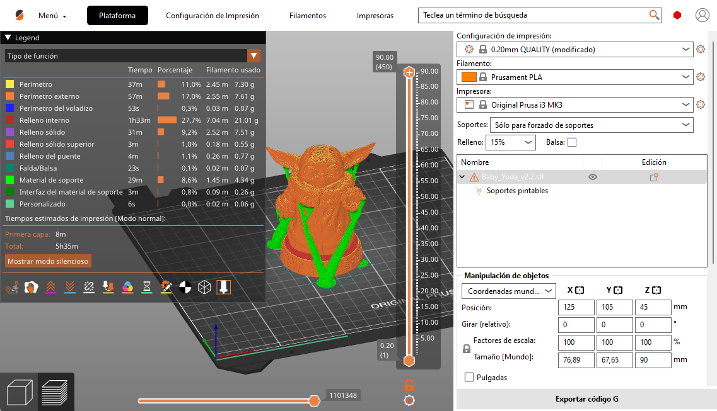Open the Filamentos tab
Screen dimensions: 717x411
306,16
